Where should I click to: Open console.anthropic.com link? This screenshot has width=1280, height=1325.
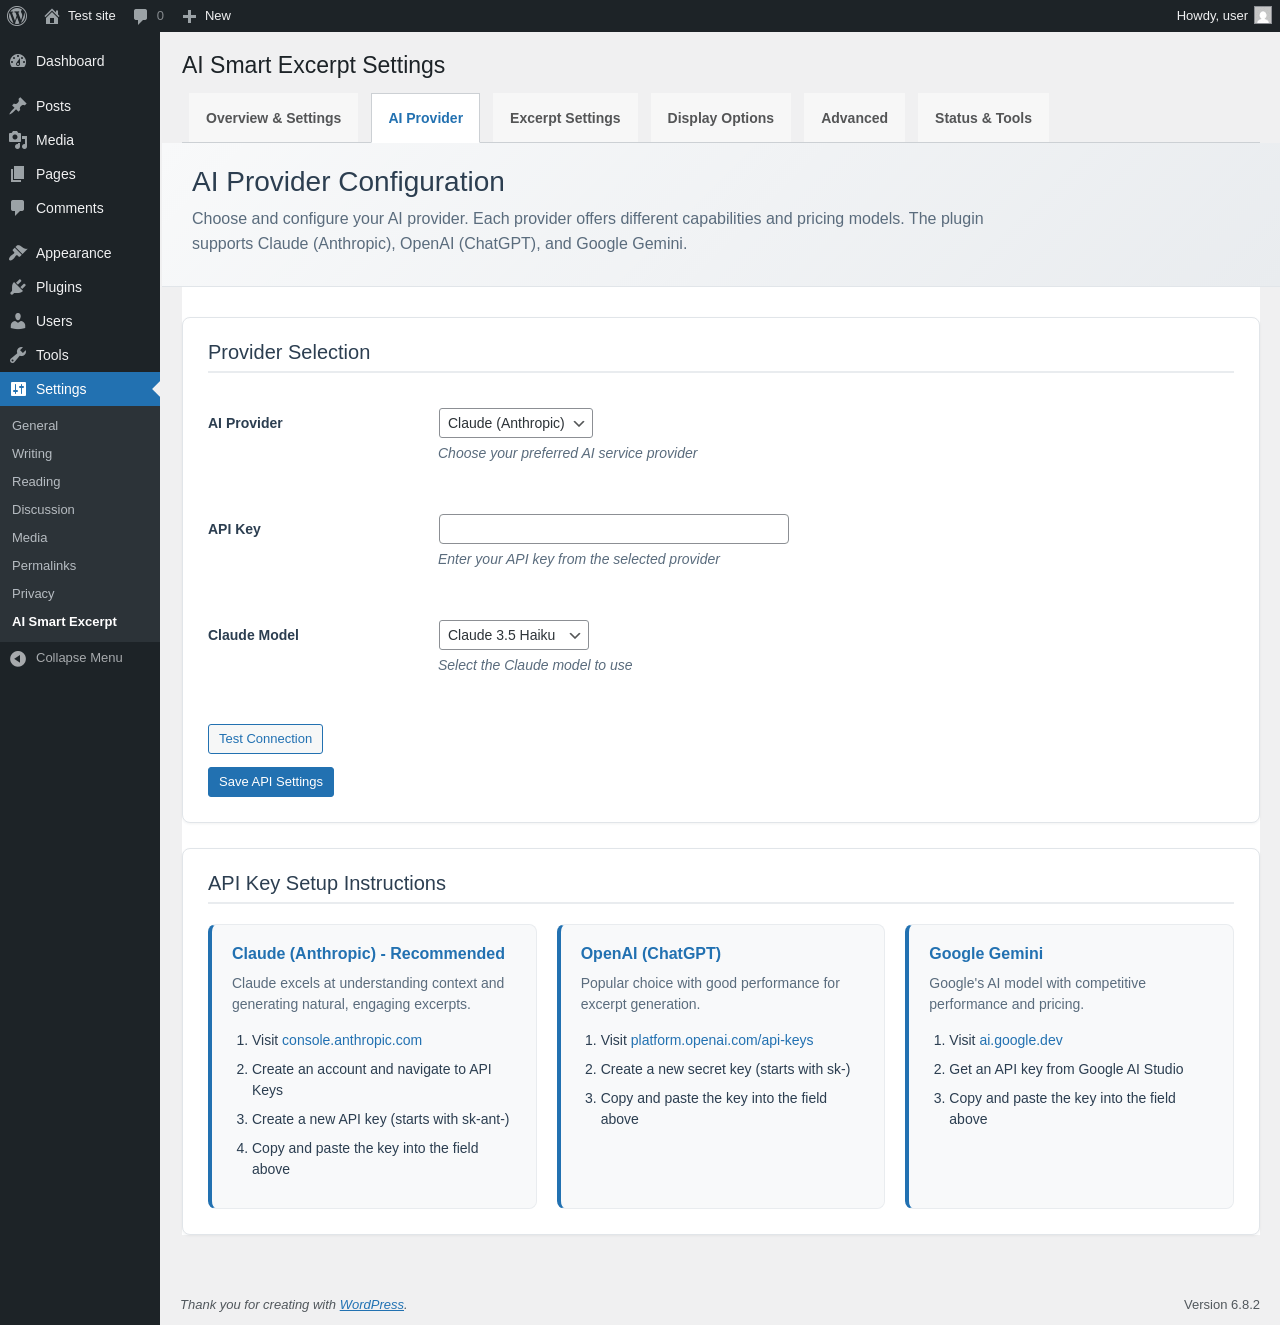coord(352,1040)
